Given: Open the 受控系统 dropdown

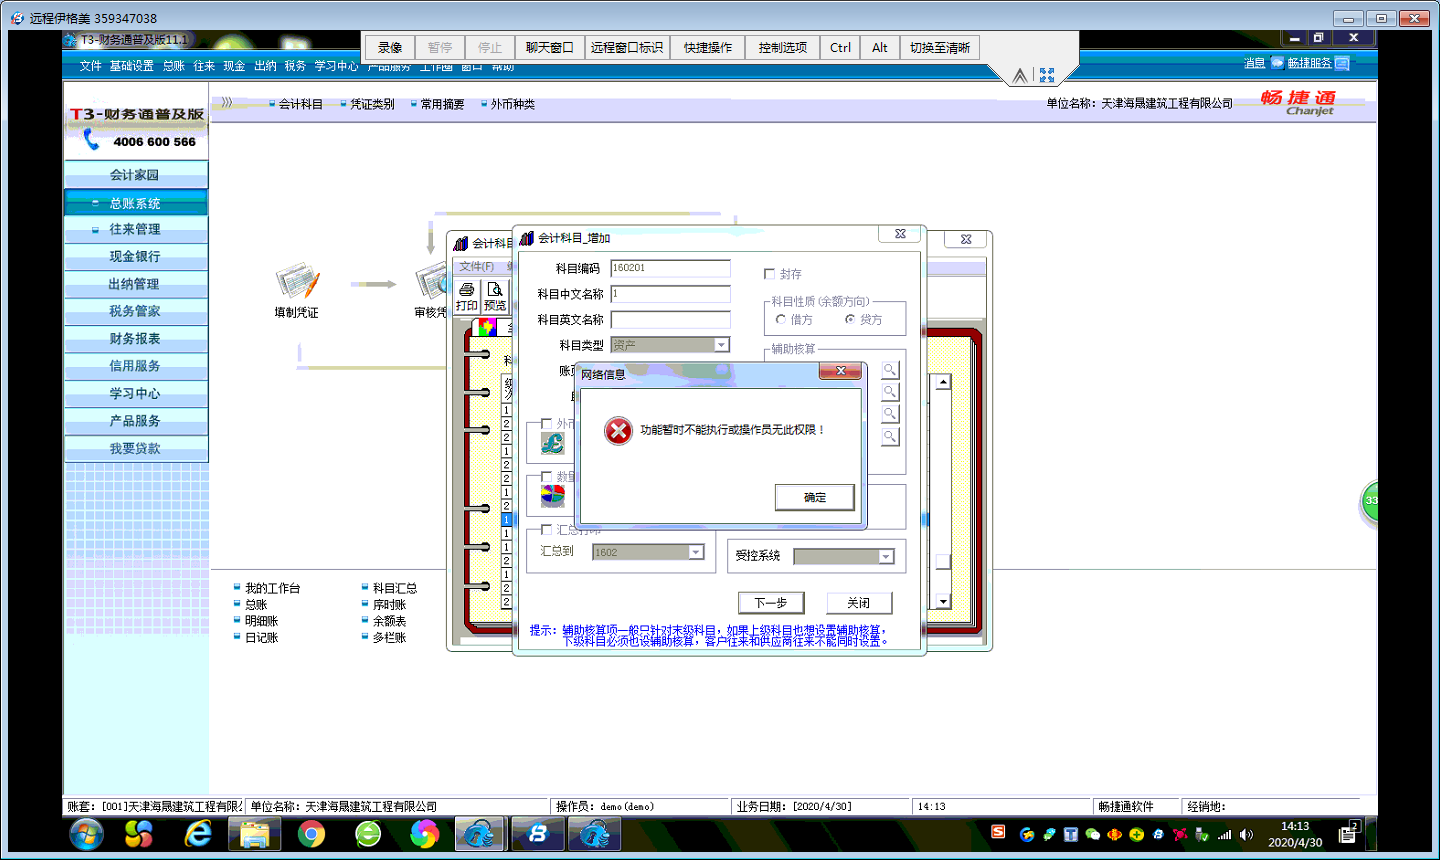Looking at the screenshot, I should coord(886,557).
